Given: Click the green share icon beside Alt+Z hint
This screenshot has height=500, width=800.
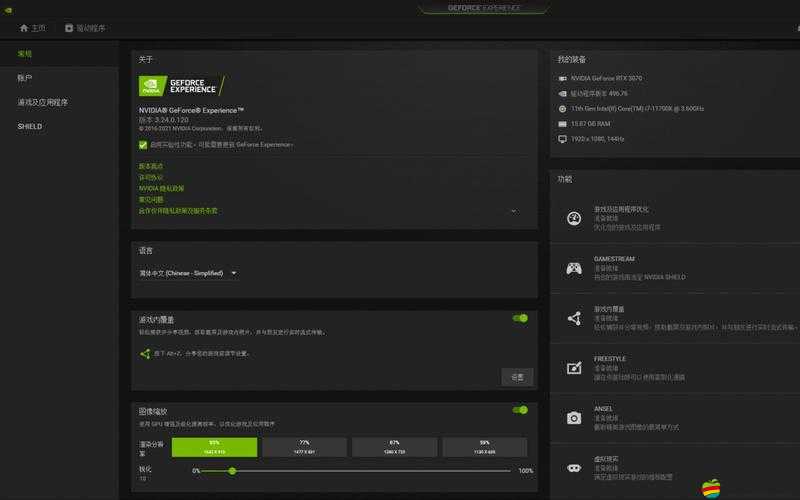Looking at the screenshot, I should [144, 354].
